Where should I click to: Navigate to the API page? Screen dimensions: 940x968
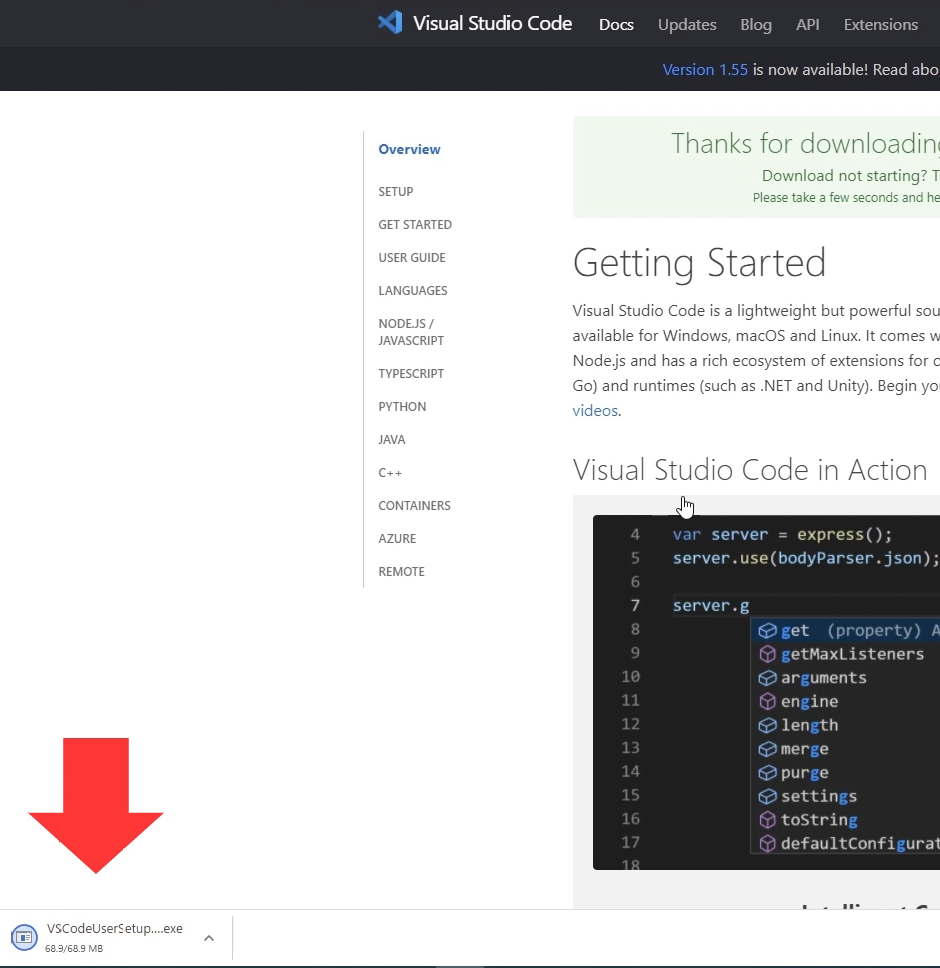coord(807,24)
